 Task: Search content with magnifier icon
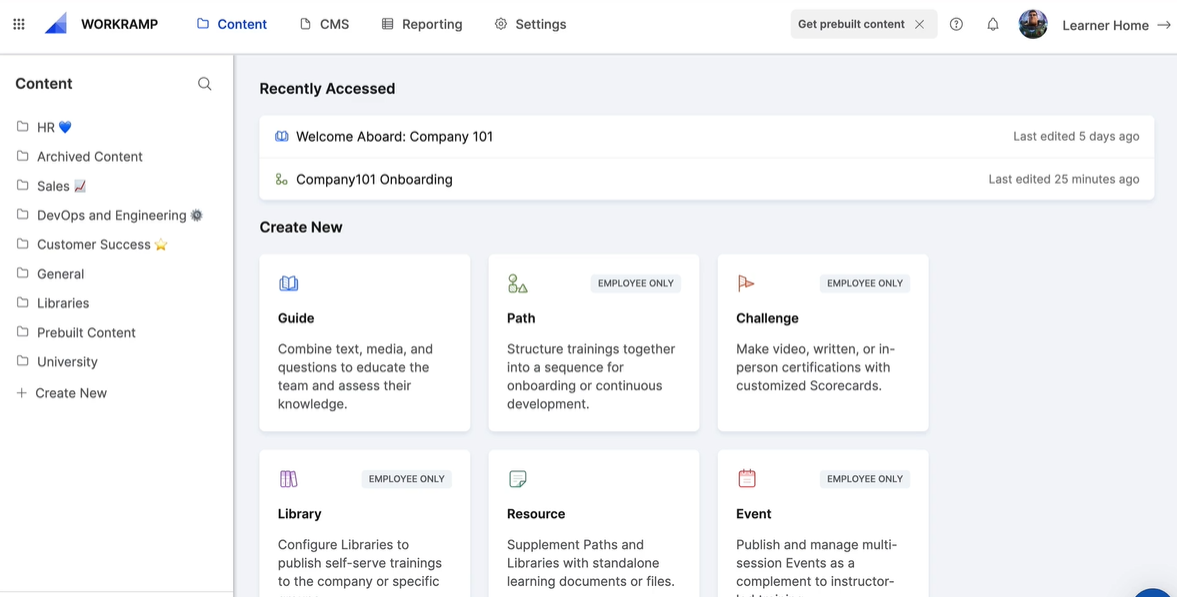tap(204, 83)
